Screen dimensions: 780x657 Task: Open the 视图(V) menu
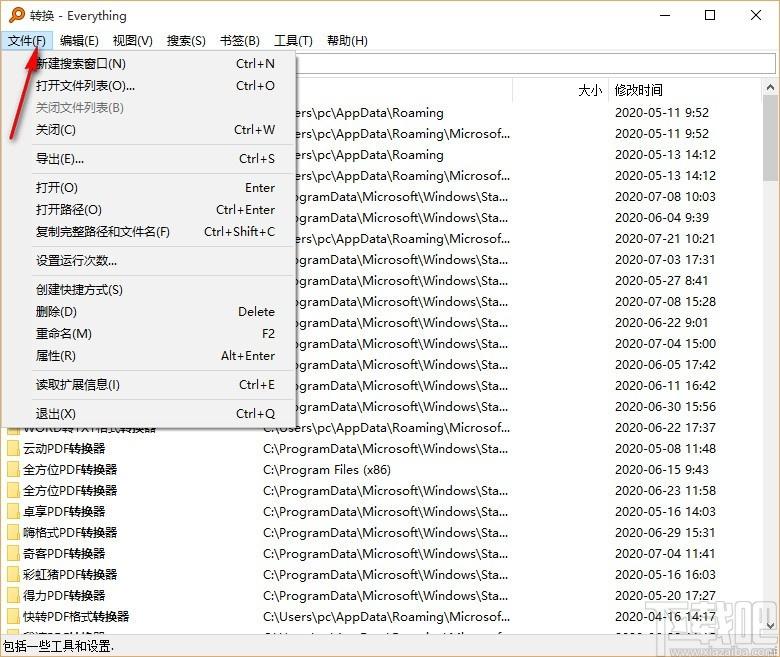[133, 41]
